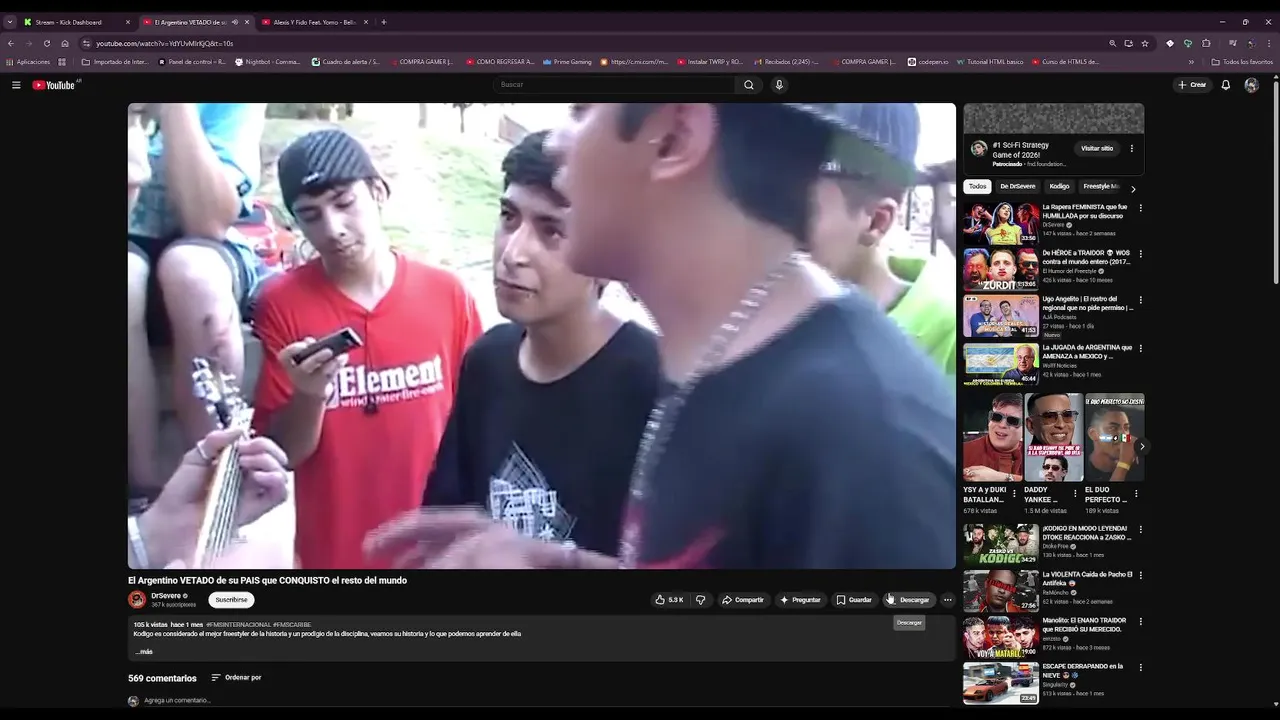1280x720 pixels.
Task: Ask about the video with Preguntar
Action: [x=800, y=600]
